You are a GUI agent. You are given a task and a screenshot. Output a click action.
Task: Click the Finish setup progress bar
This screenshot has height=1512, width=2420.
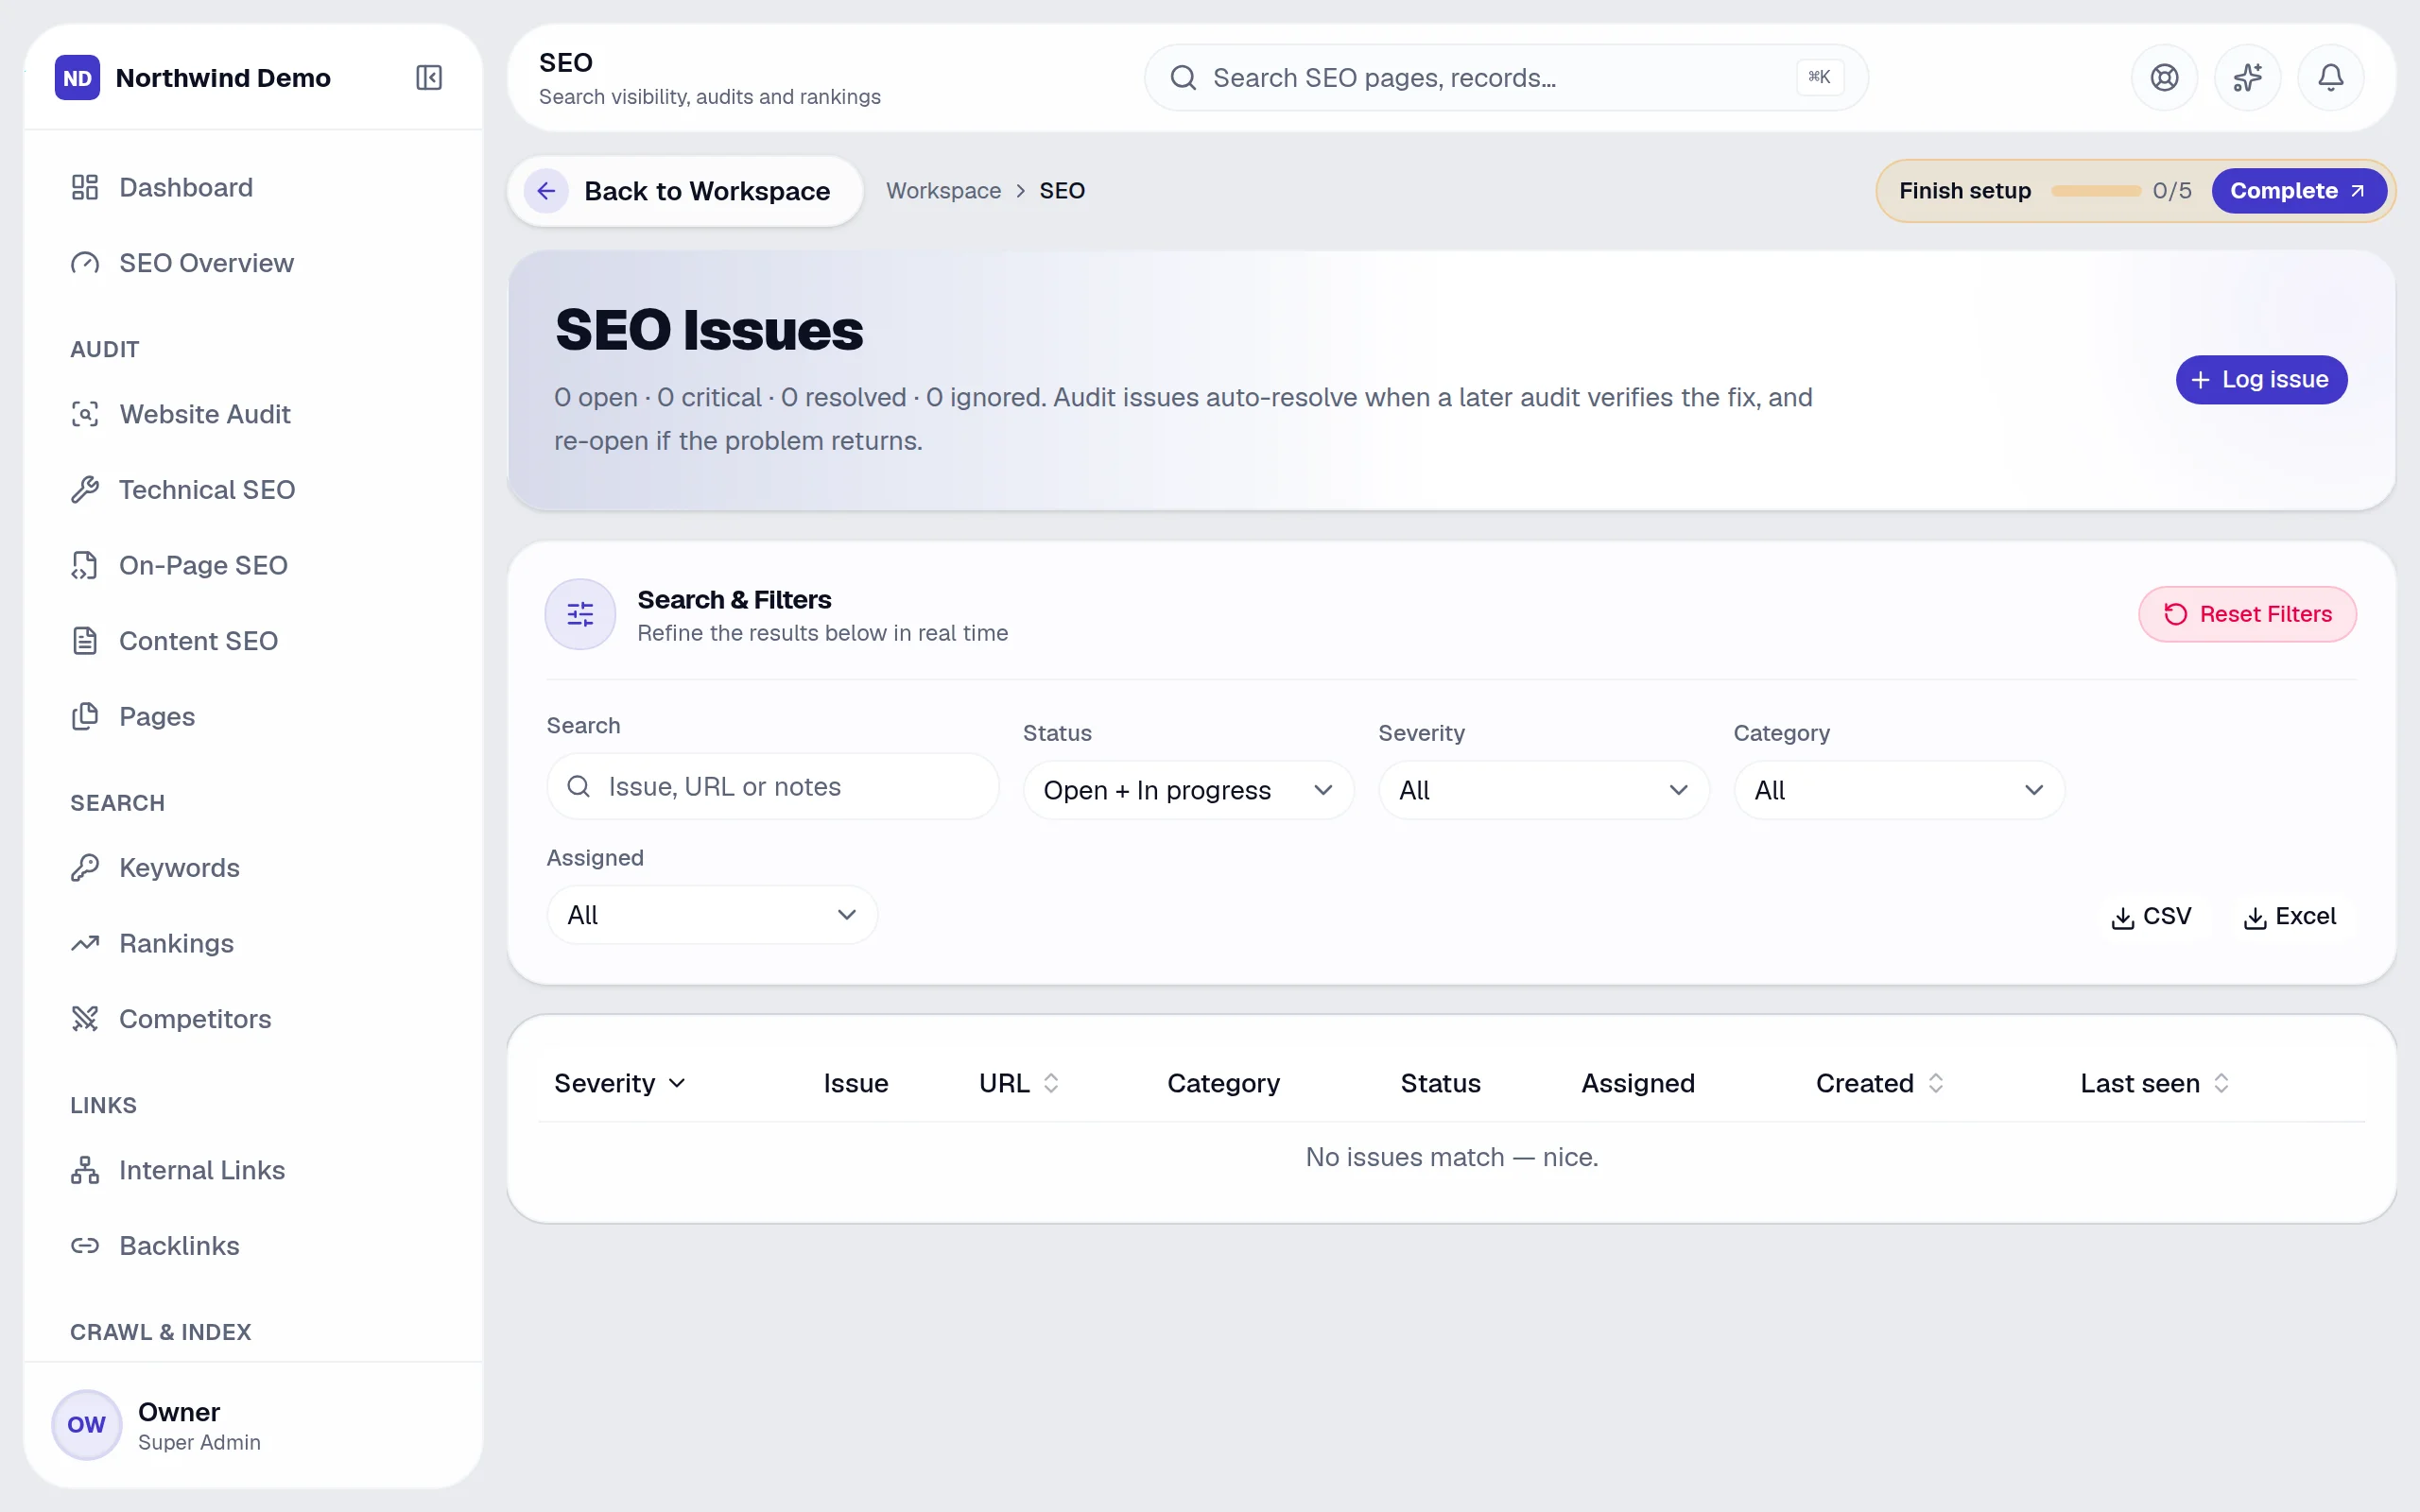2095,191
